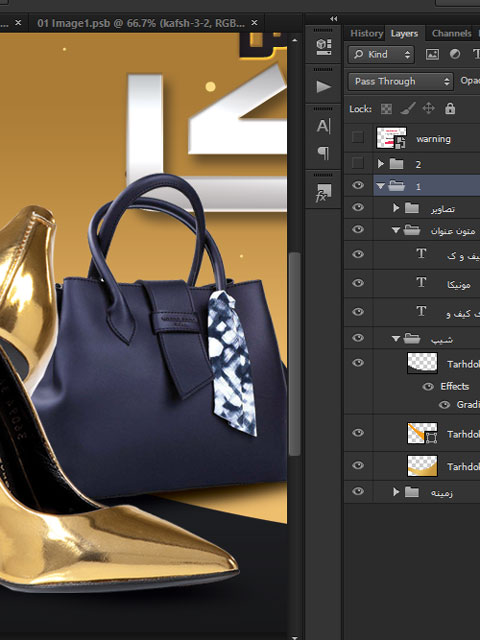
Task: Collapse the شیپ layer group
Action: pyautogui.click(x=395, y=338)
